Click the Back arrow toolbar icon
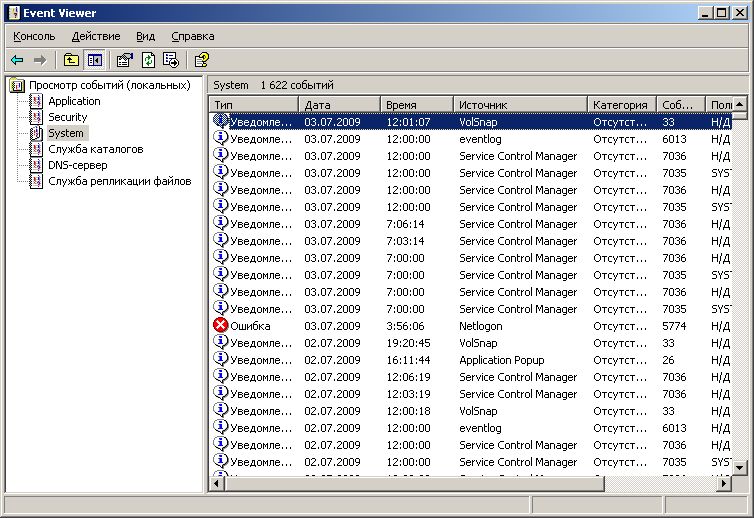754x518 pixels. point(17,60)
